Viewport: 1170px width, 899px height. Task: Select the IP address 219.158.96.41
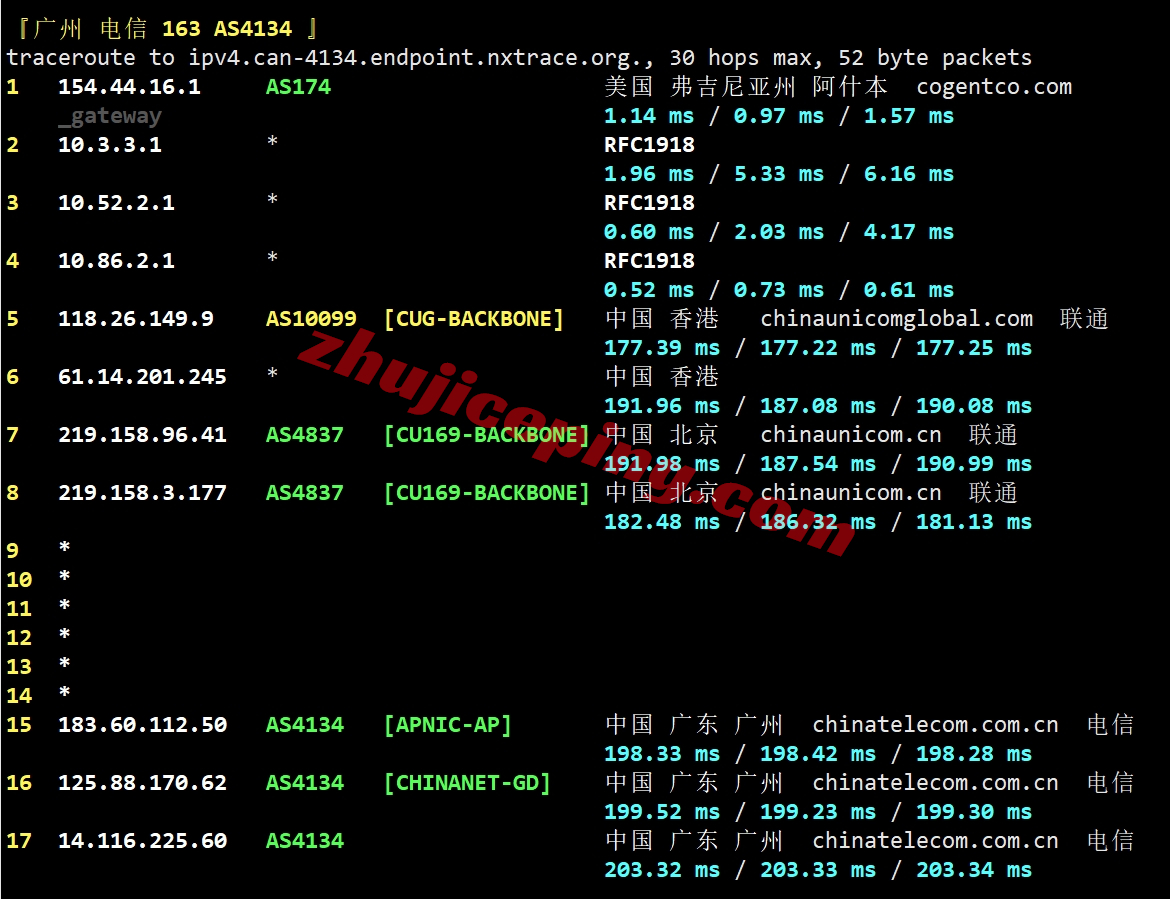[x=142, y=435]
